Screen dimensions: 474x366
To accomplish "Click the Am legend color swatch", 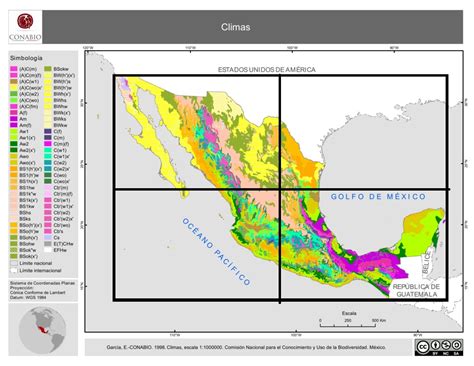I will [14, 119].
